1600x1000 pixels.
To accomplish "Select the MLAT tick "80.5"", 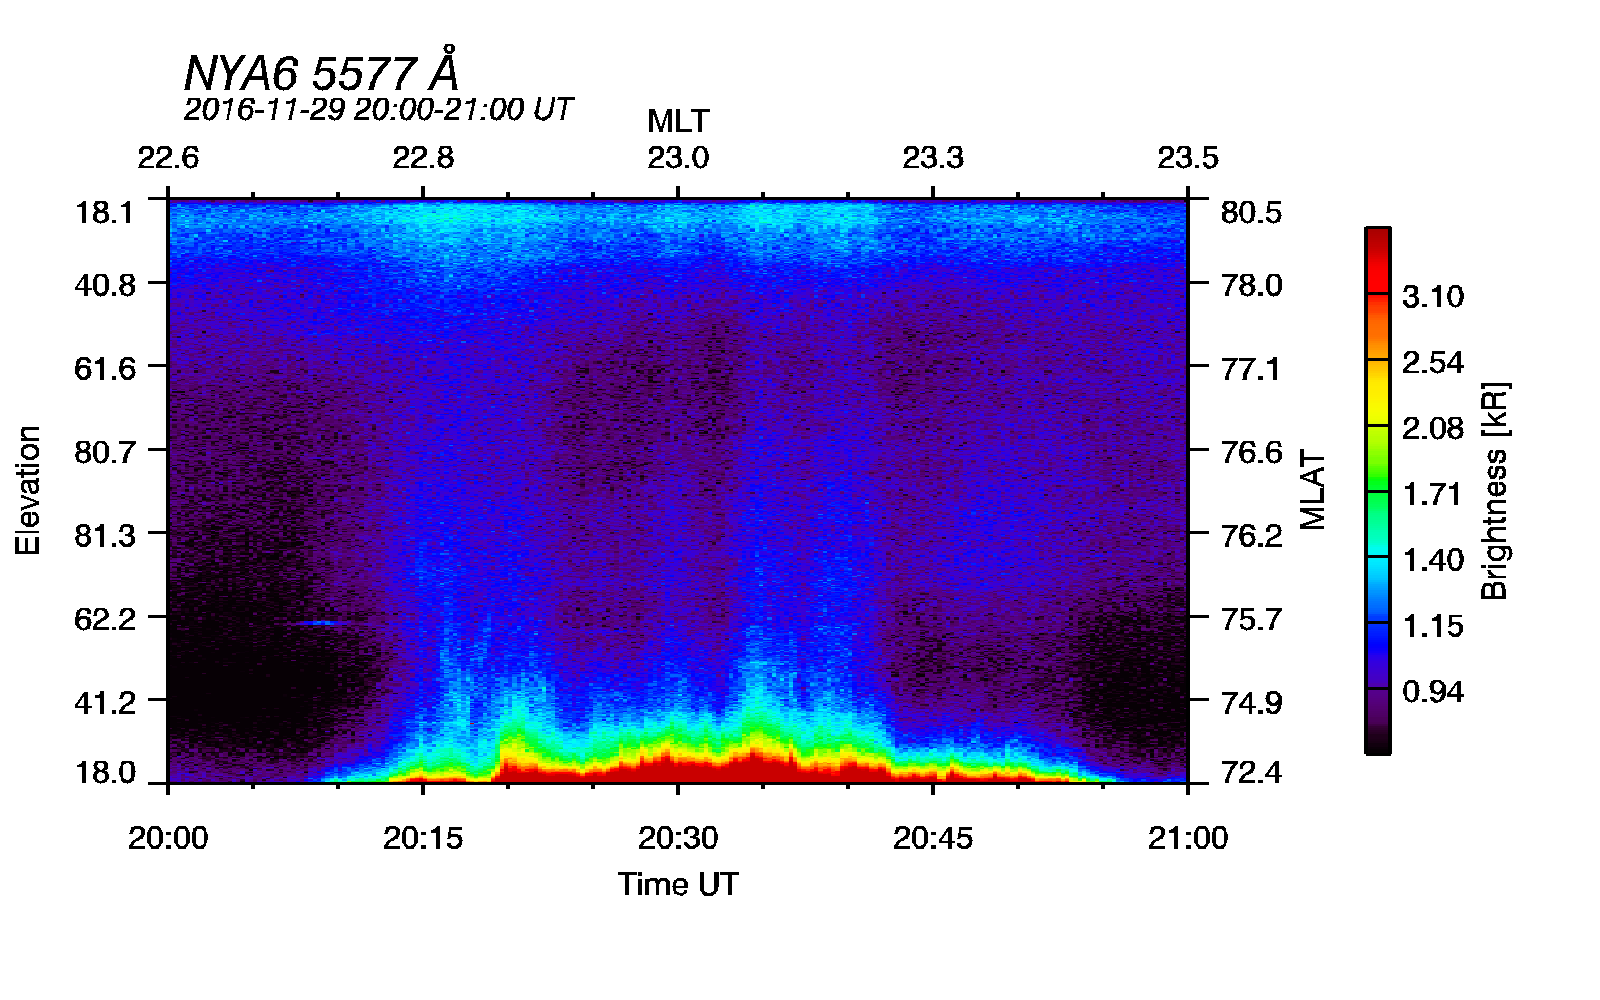I will (x=1251, y=212).
